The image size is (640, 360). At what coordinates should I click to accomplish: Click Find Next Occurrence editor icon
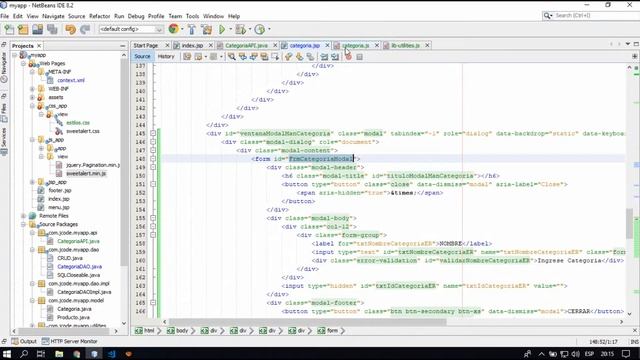pyautogui.click(x=253, y=57)
